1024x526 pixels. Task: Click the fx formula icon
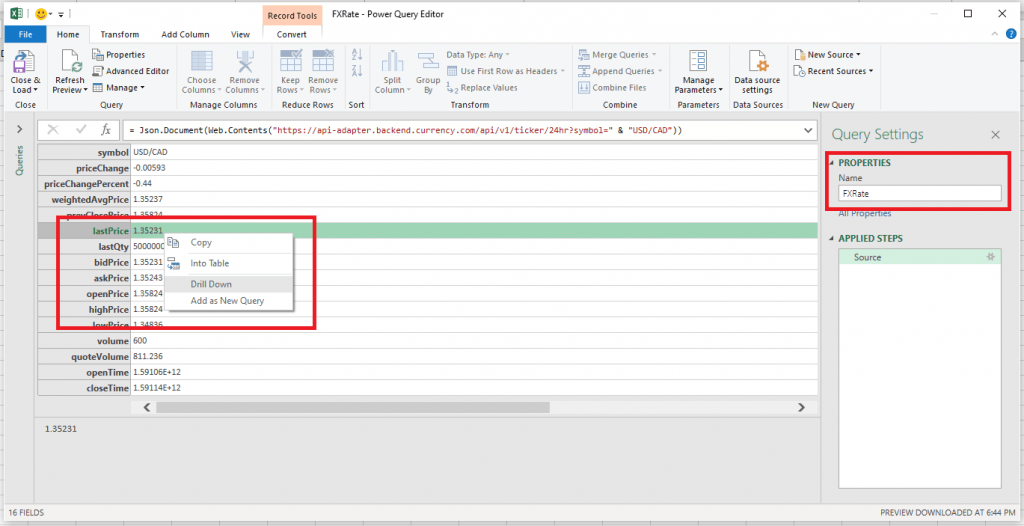coord(106,130)
